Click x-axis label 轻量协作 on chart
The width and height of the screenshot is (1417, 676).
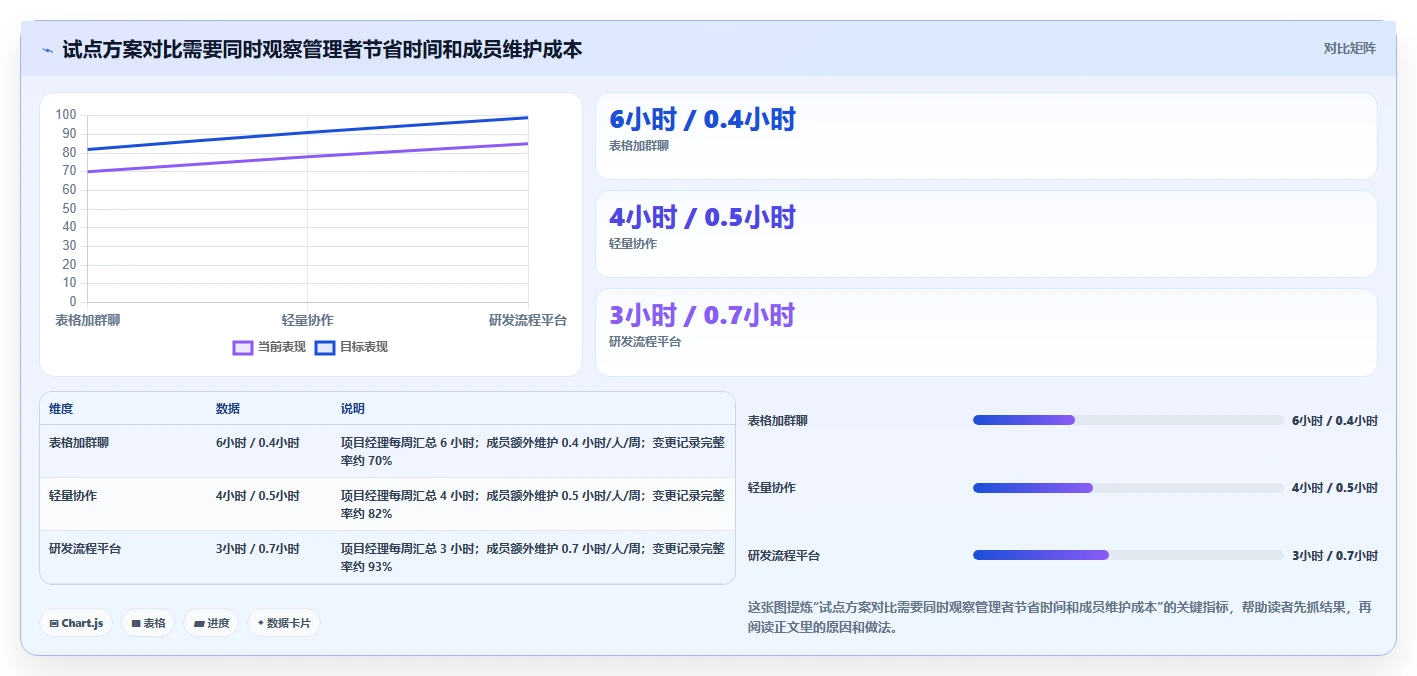pos(308,320)
